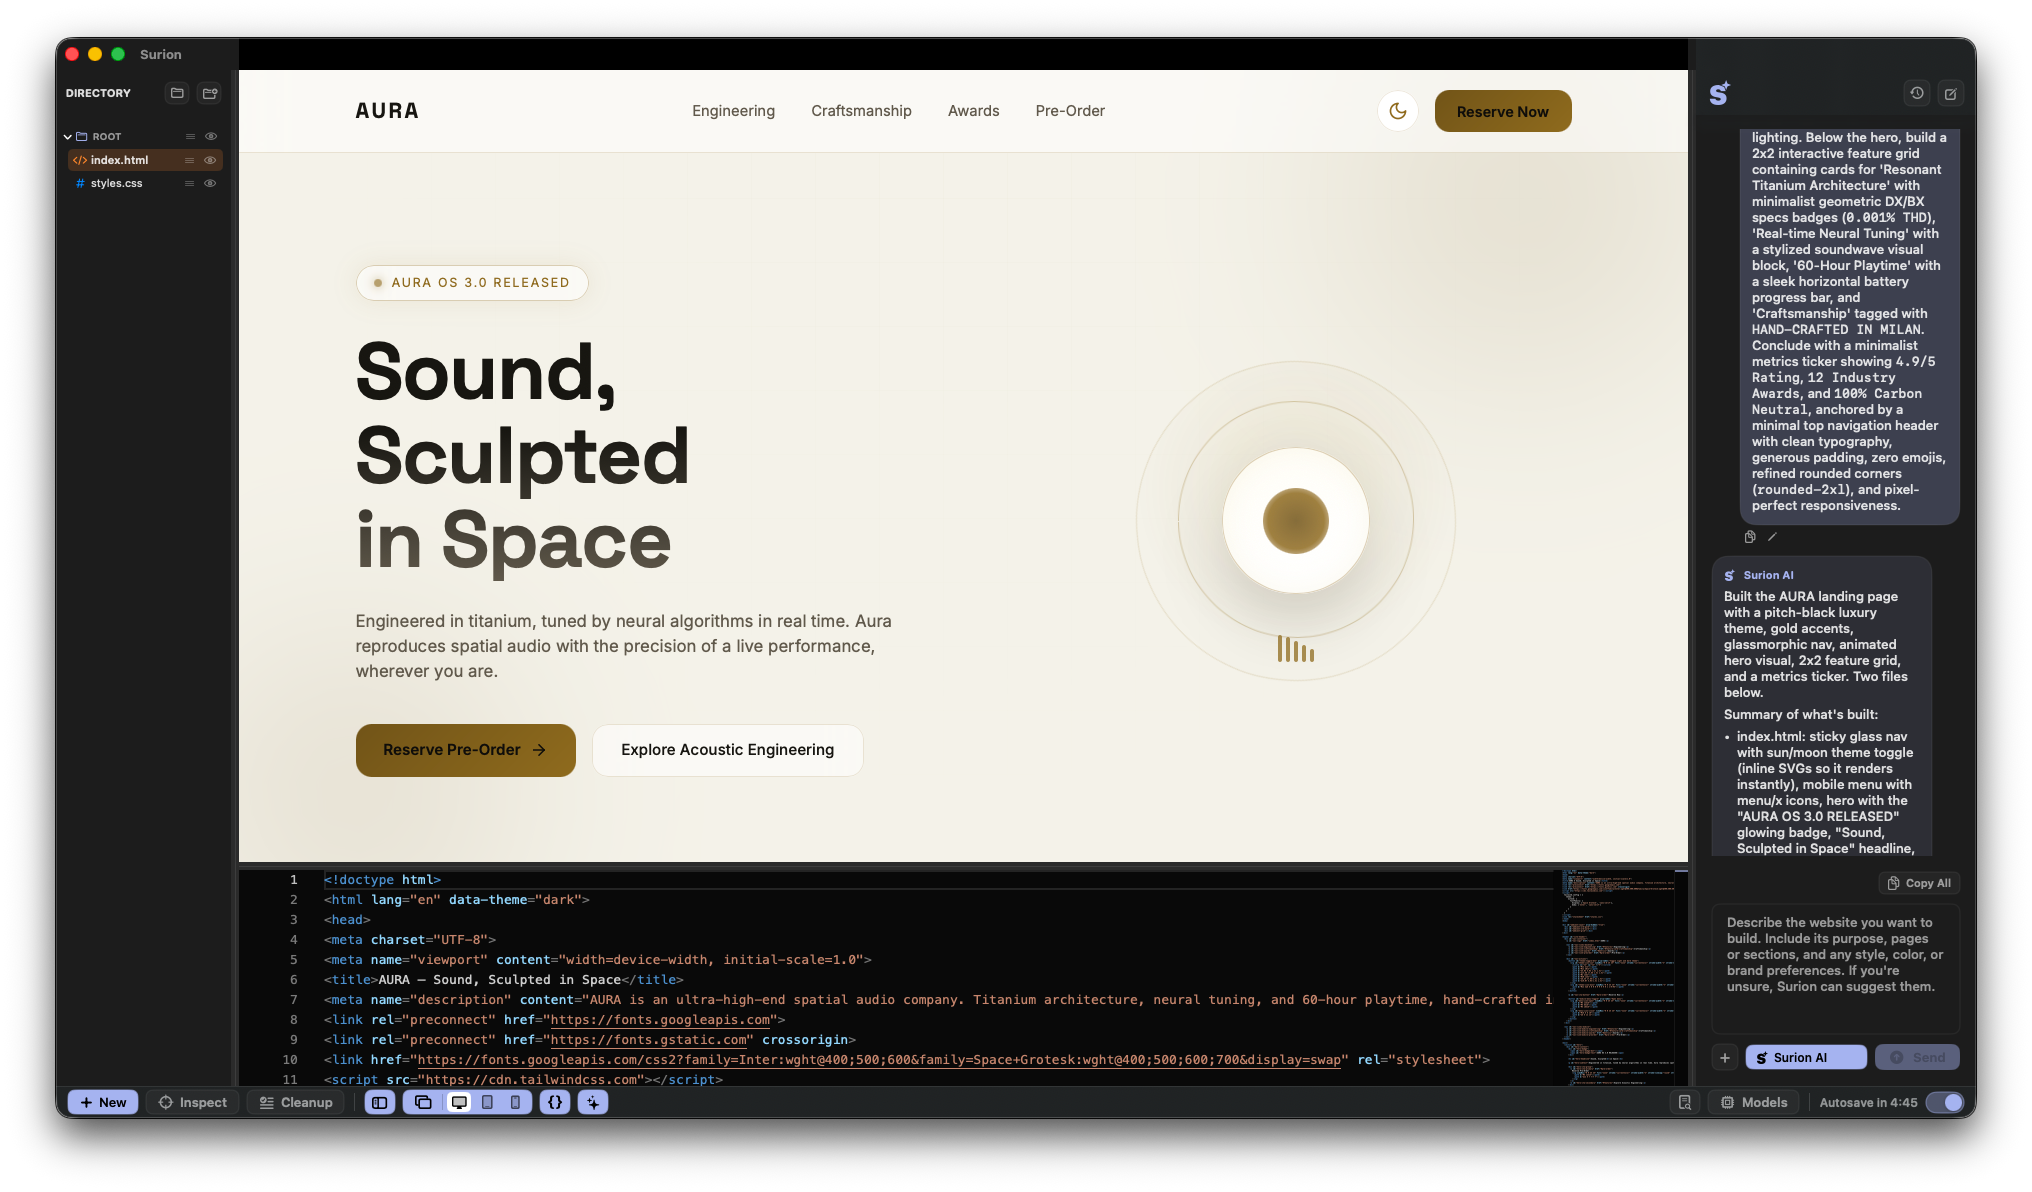The height and width of the screenshot is (1192, 2032).
Task: Click the AURA OS 3.0 RELEASED badge
Action: coord(472,283)
